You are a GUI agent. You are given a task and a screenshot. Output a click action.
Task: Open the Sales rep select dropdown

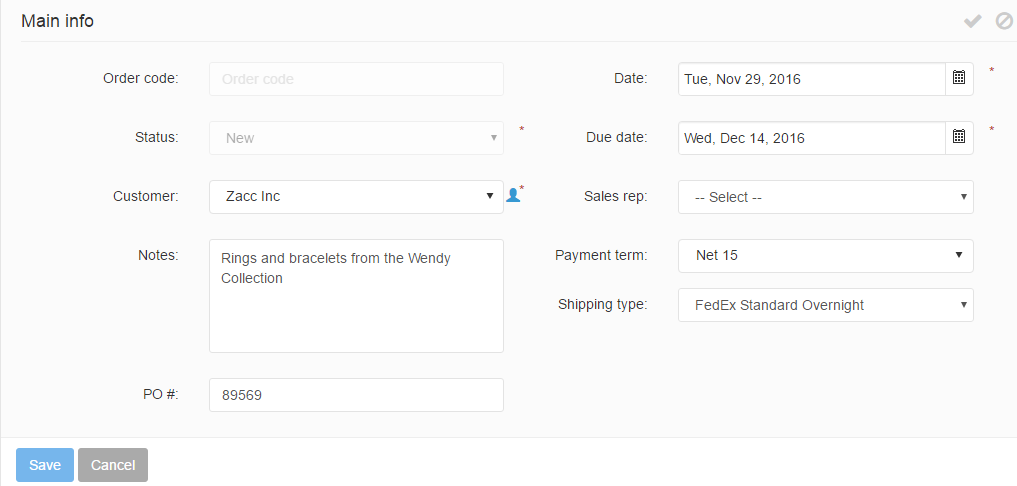(825, 197)
